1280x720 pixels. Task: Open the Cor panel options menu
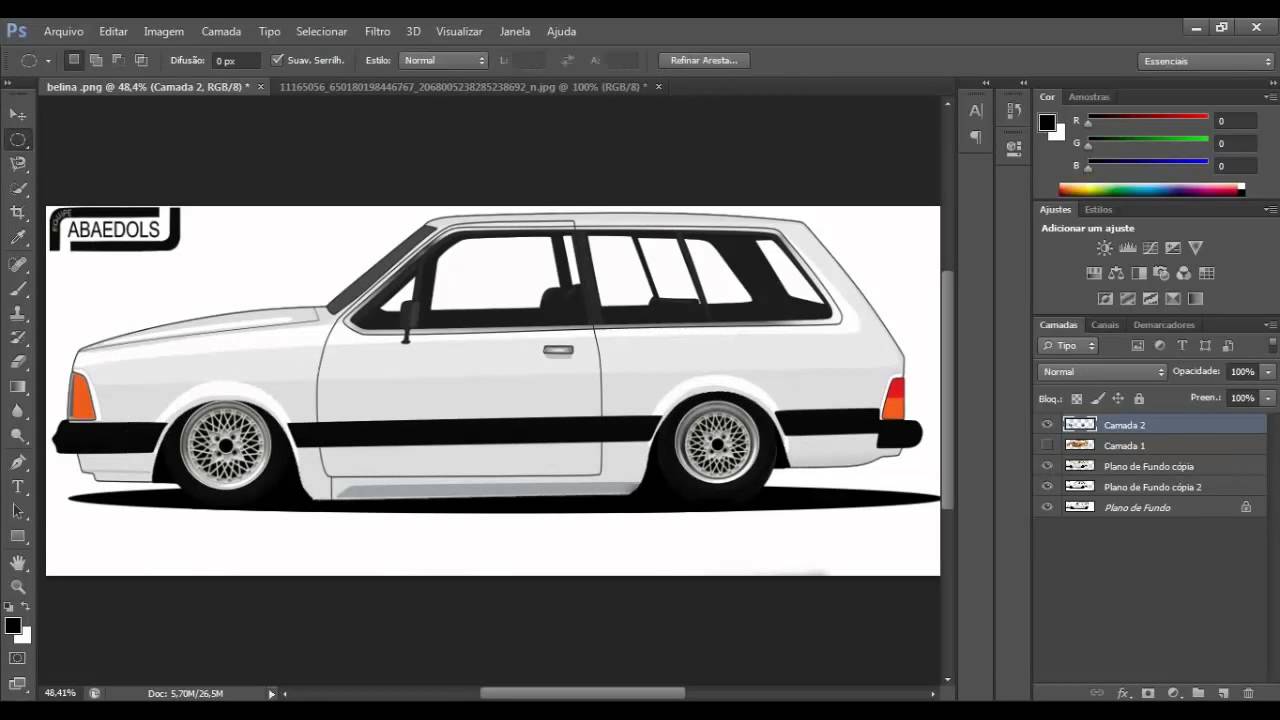coord(1270,97)
